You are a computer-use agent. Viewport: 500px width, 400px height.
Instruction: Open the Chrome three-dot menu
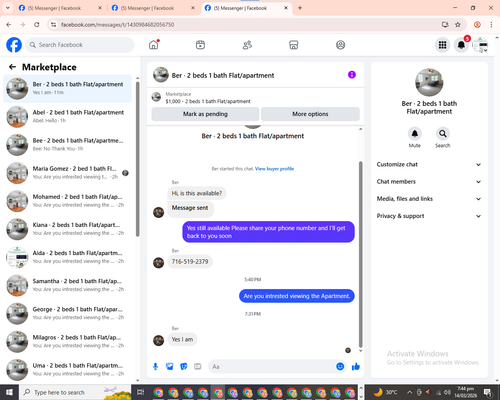tap(491, 25)
